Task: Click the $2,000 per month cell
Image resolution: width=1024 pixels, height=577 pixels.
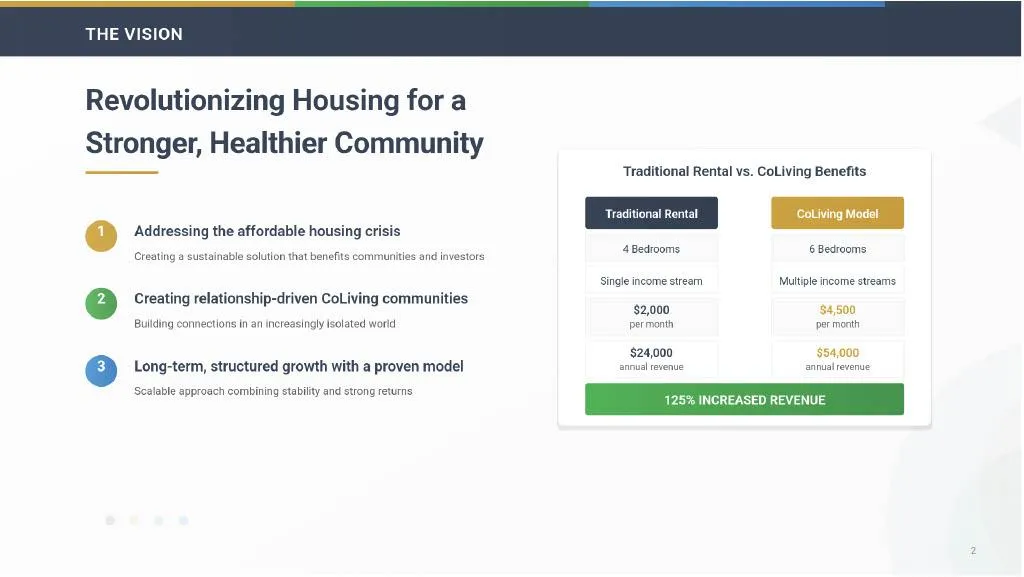Action: (x=651, y=317)
